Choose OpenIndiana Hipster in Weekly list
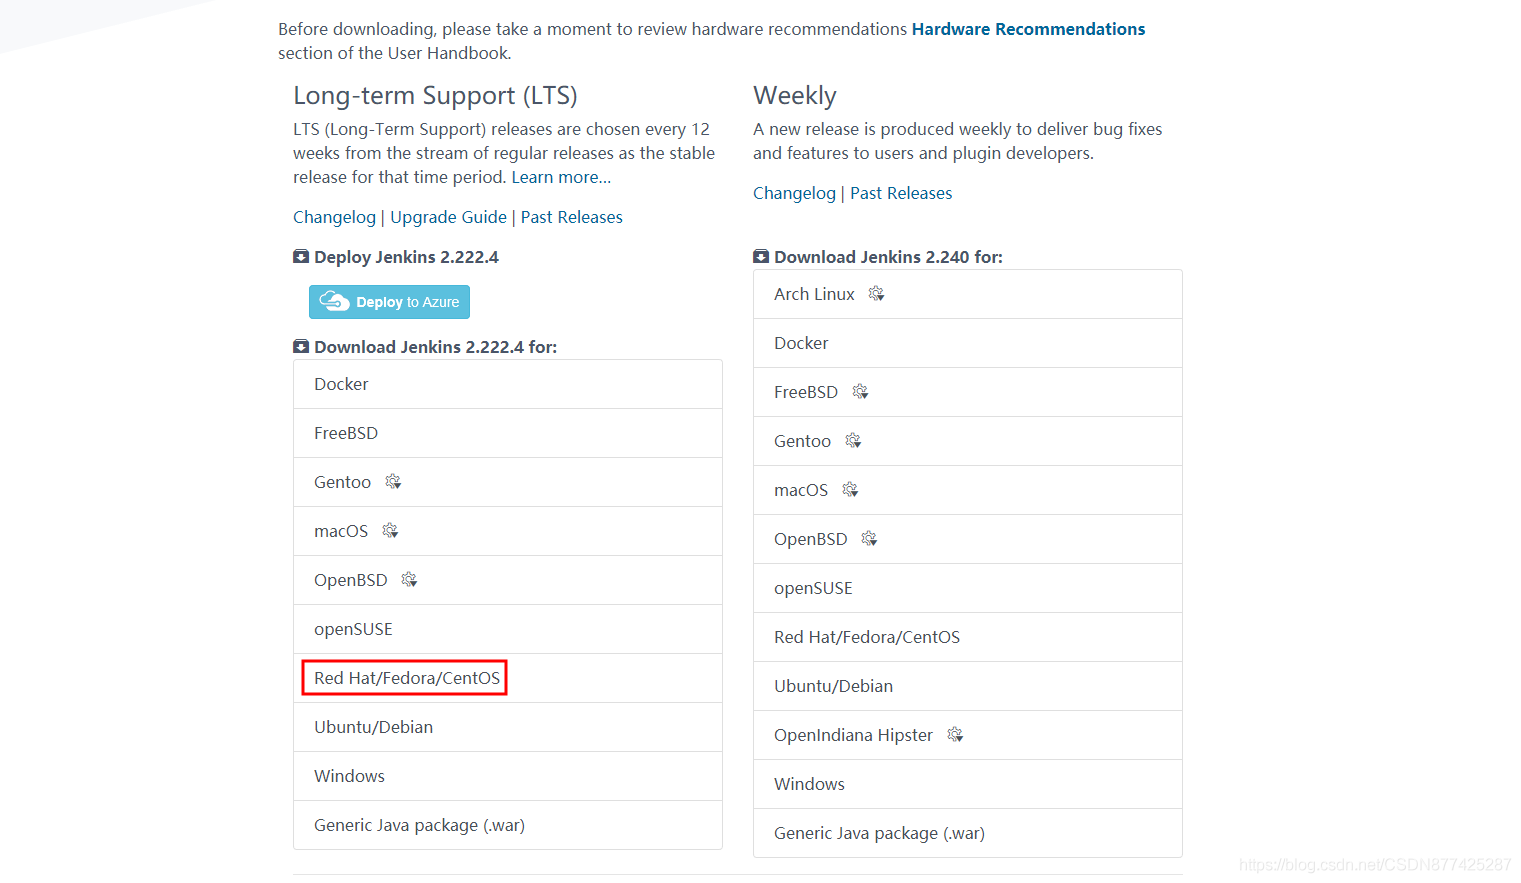The image size is (1521, 883). (968, 735)
